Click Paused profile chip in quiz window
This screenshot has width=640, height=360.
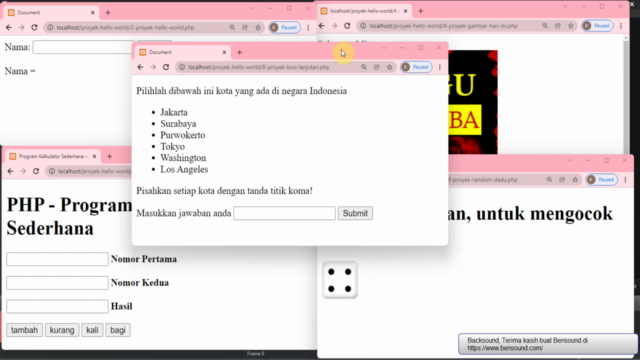coord(416,67)
